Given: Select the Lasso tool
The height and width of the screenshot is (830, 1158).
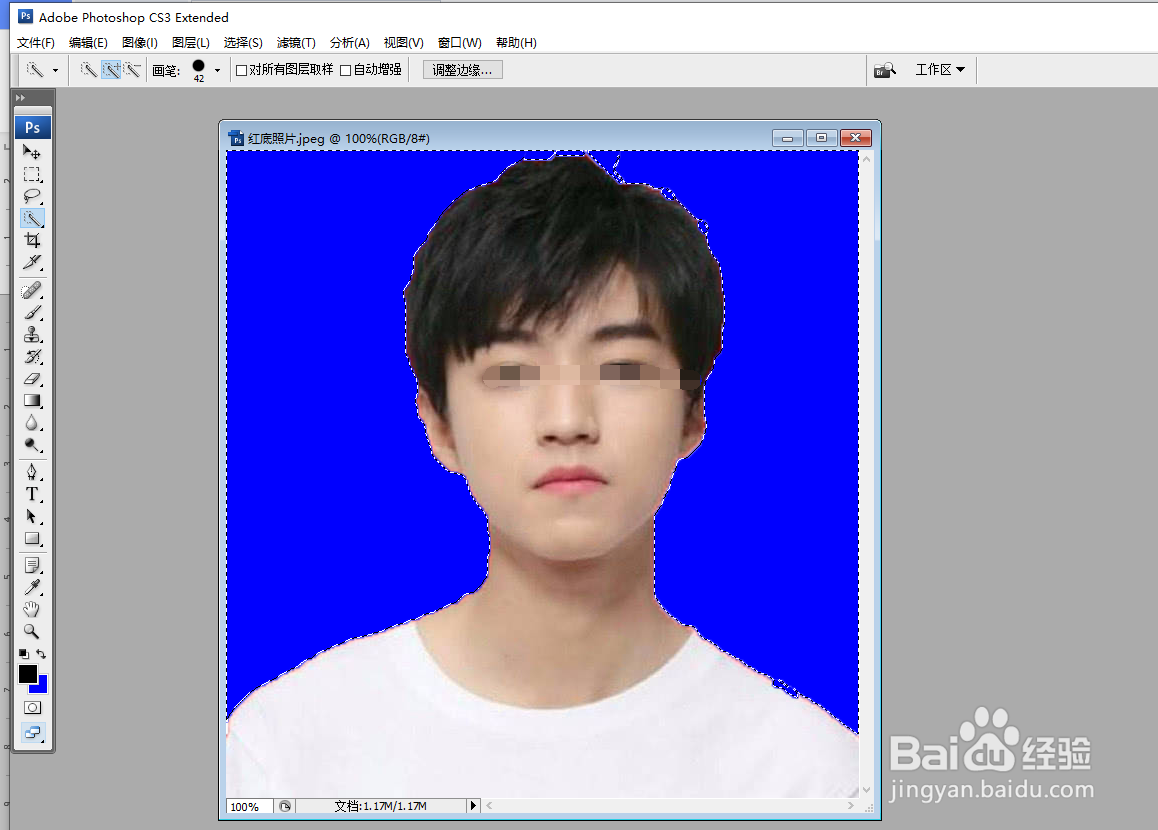Looking at the screenshot, I should [x=33, y=196].
